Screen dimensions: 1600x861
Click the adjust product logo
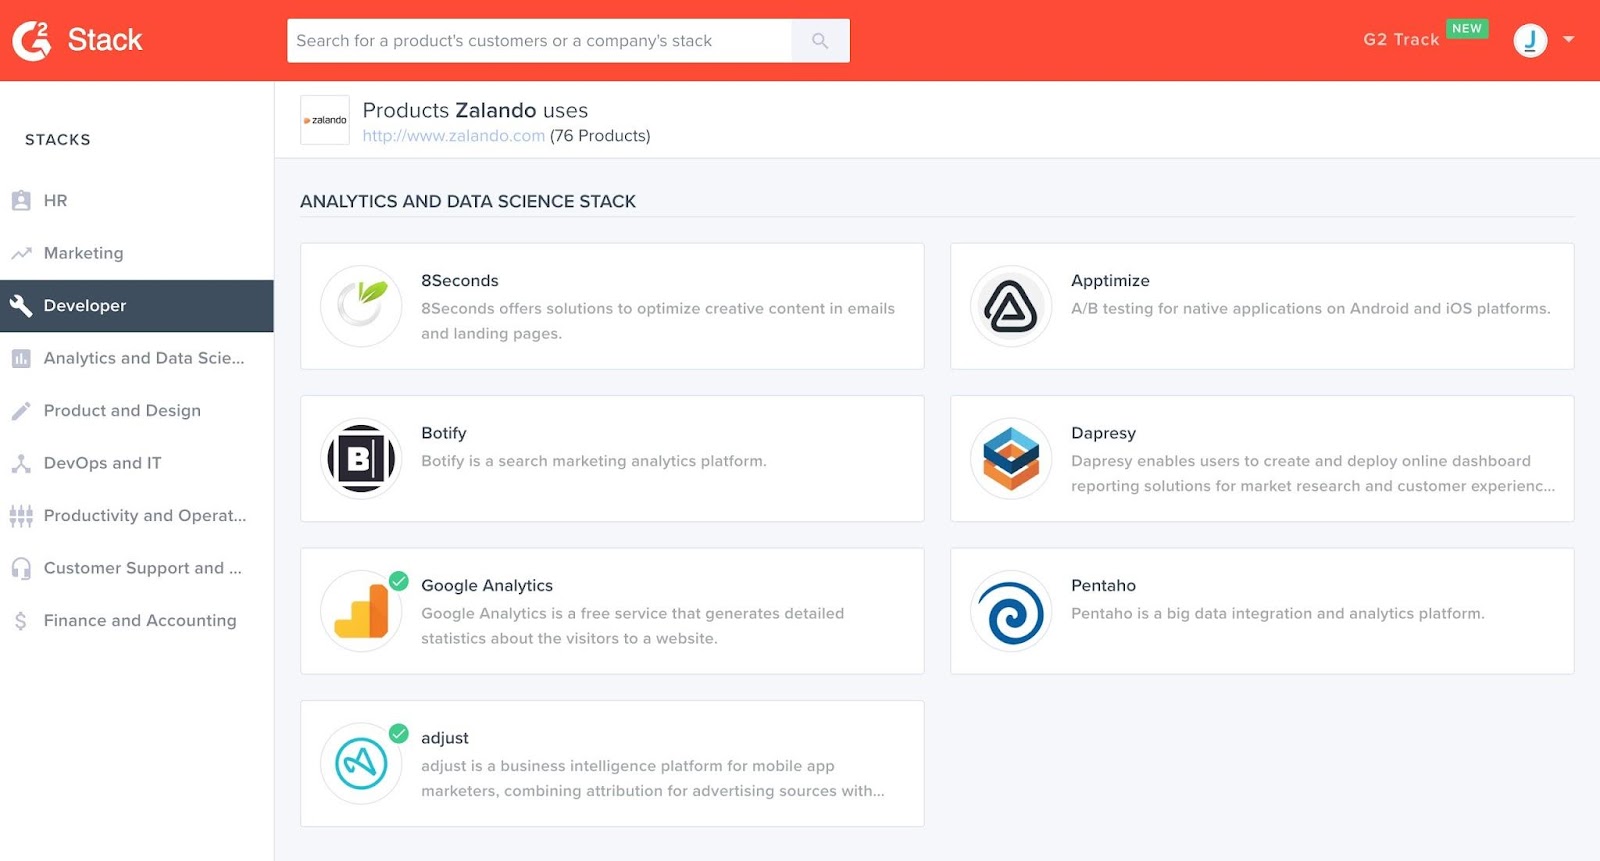[361, 763]
